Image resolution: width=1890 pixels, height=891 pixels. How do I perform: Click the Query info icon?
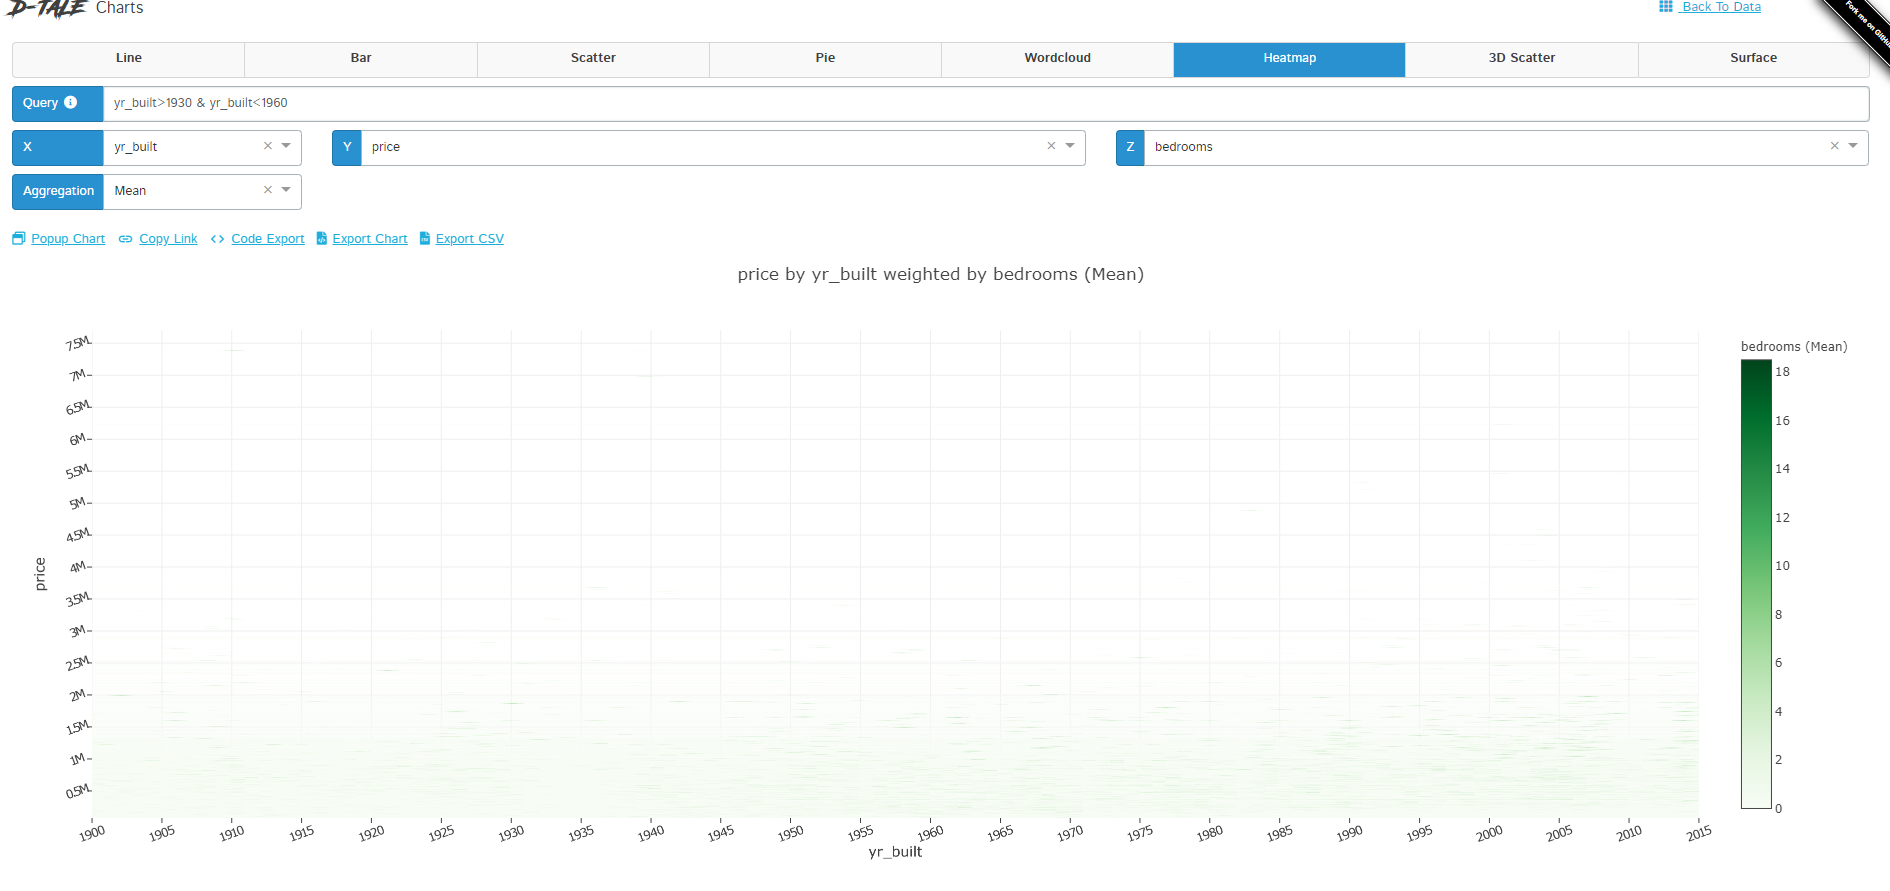[x=71, y=102]
